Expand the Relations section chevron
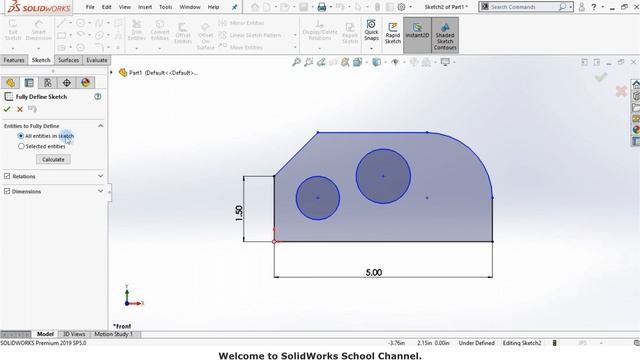 coord(100,176)
